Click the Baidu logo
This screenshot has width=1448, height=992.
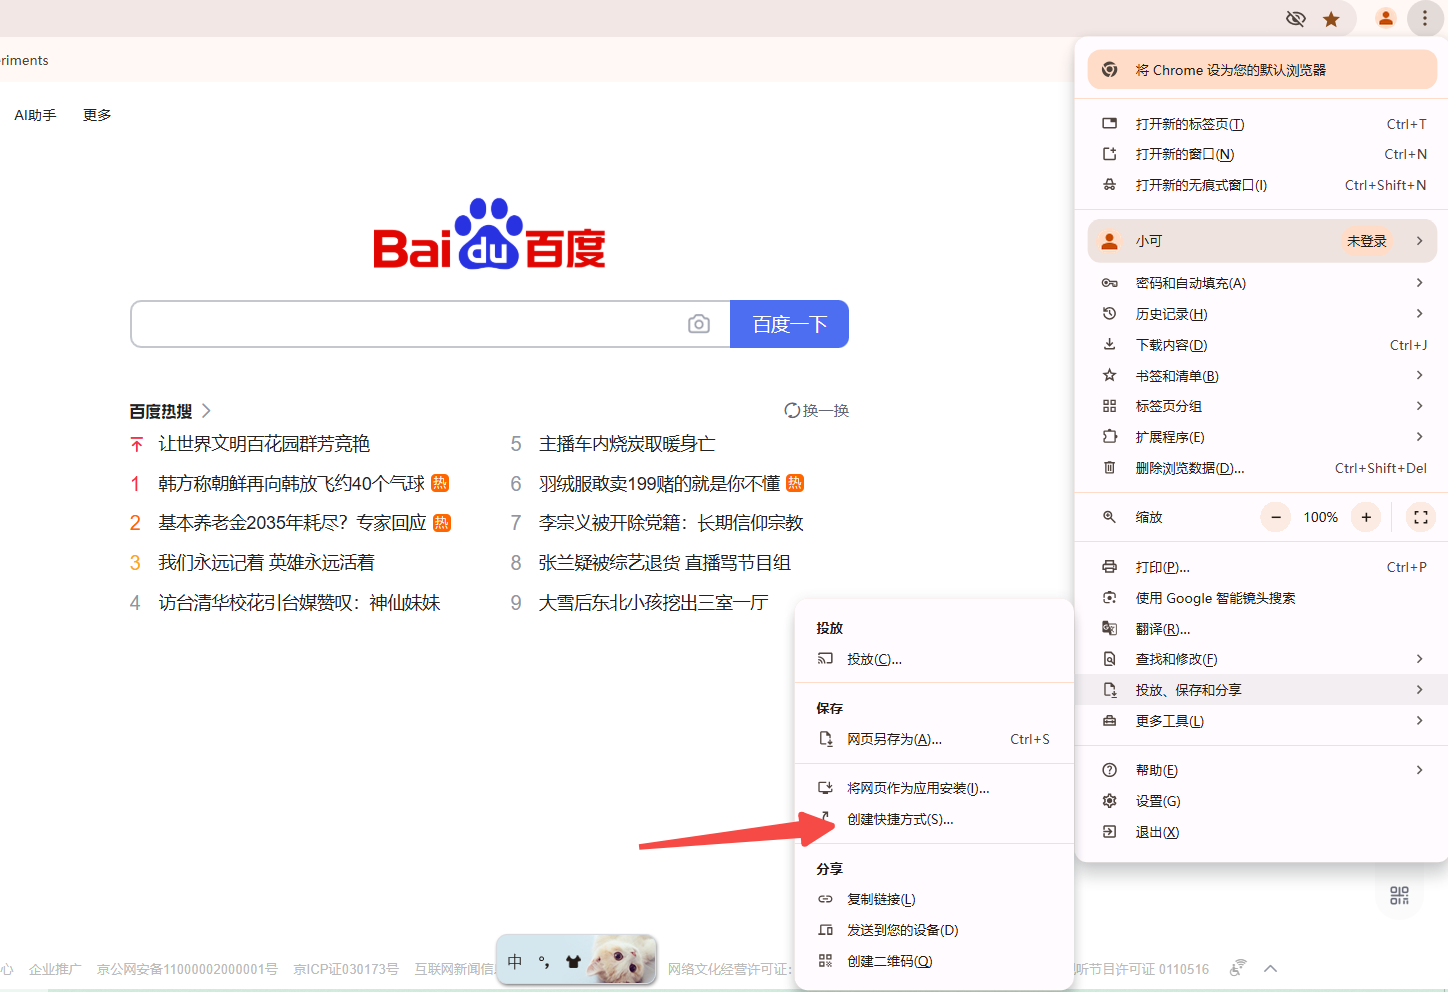(x=489, y=234)
